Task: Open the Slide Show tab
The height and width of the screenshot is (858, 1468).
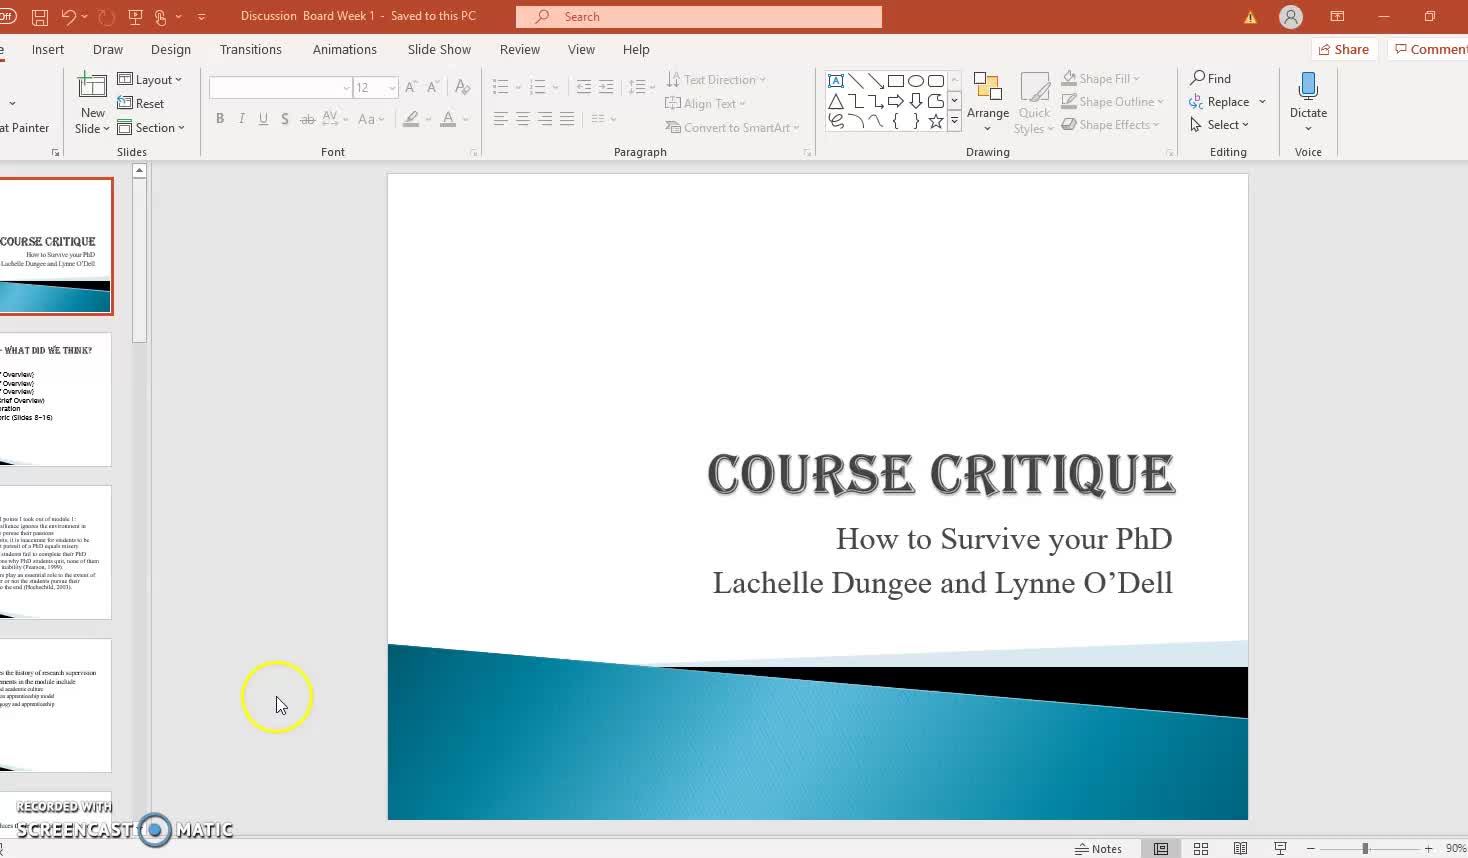Action: pyautogui.click(x=439, y=49)
